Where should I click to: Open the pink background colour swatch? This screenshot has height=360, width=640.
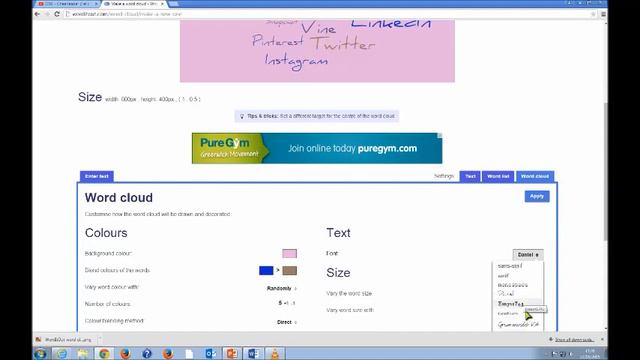(289, 253)
